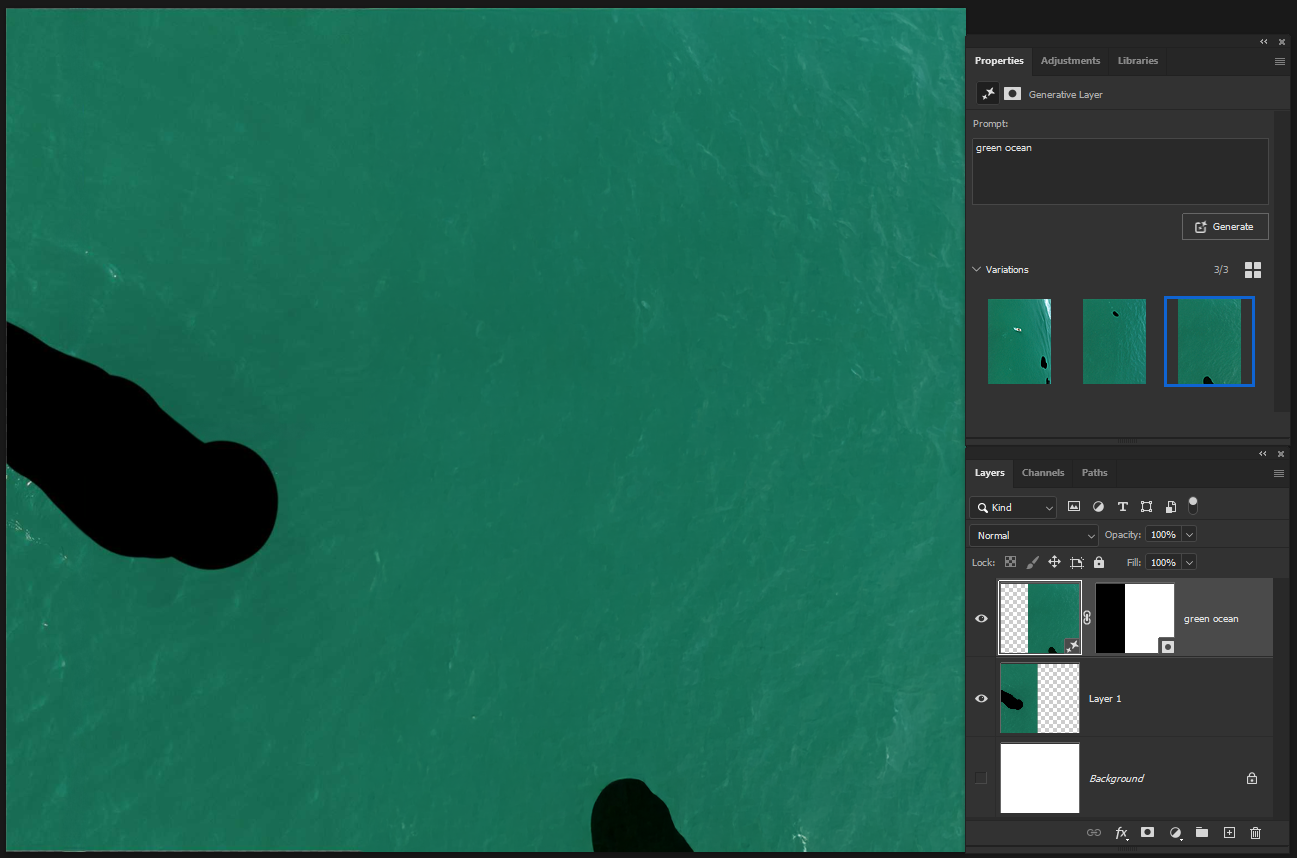1297x858 pixels.
Task: Add a new layer mask
Action: pyautogui.click(x=1147, y=832)
